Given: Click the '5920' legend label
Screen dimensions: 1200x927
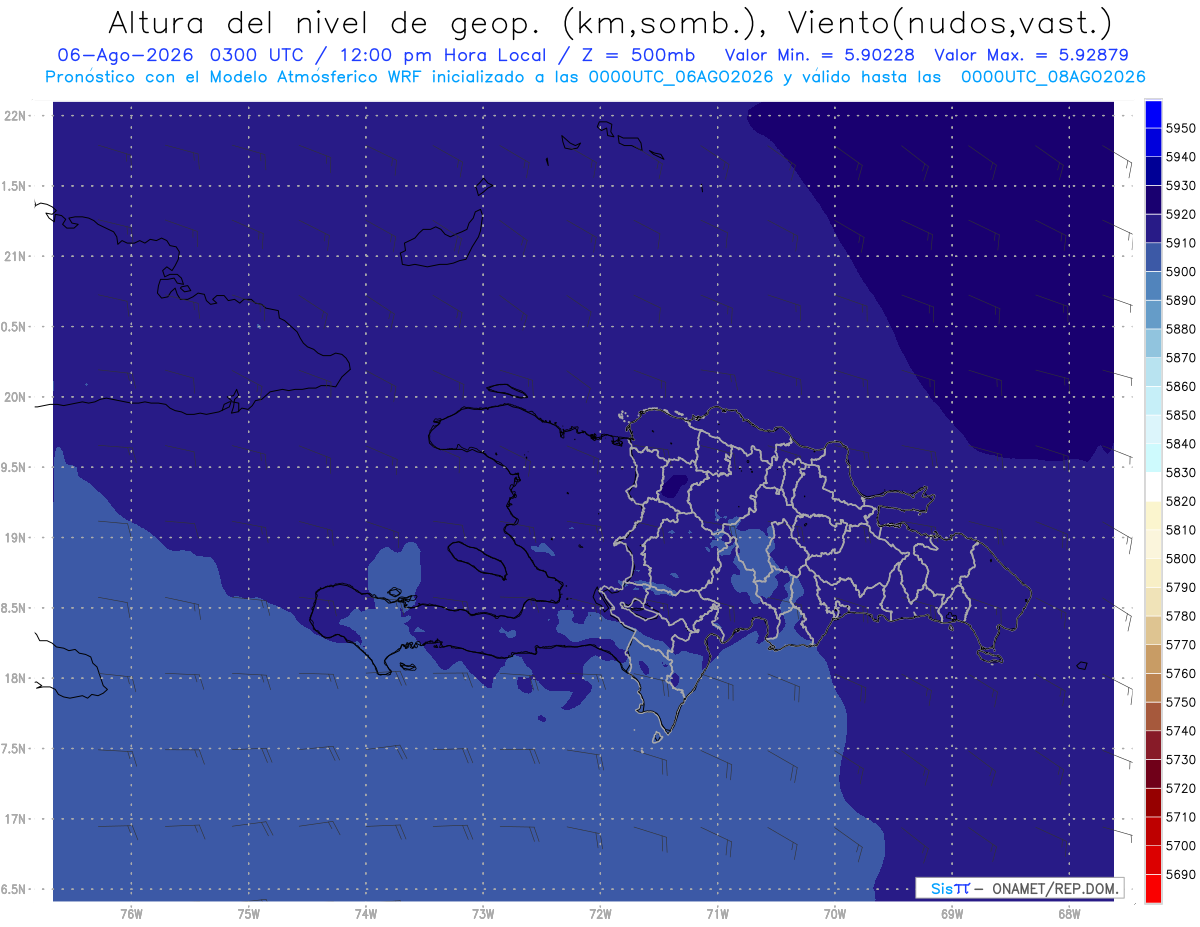Looking at the screenshot, I should [1180, 214].
